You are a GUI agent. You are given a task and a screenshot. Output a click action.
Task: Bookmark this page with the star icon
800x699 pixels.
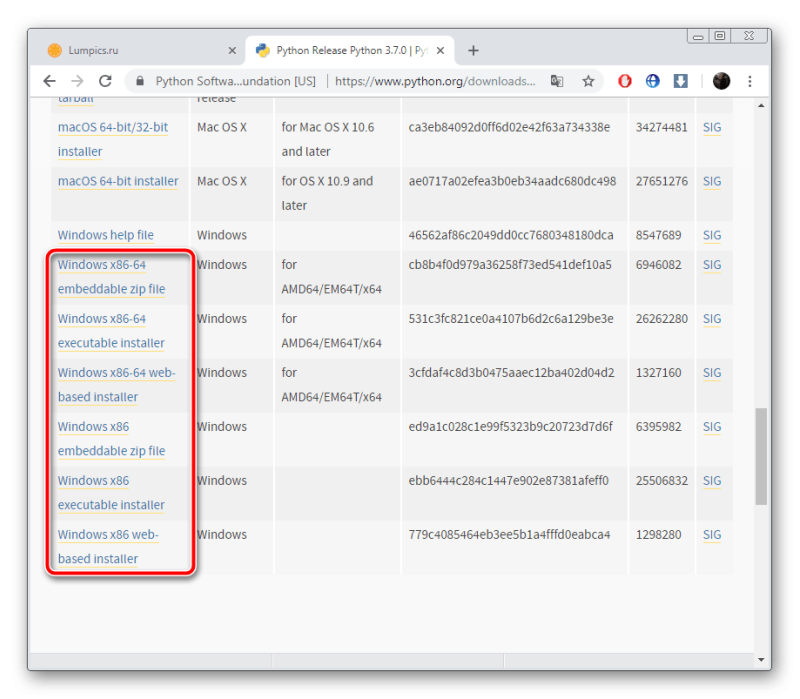tap(588, 81)
